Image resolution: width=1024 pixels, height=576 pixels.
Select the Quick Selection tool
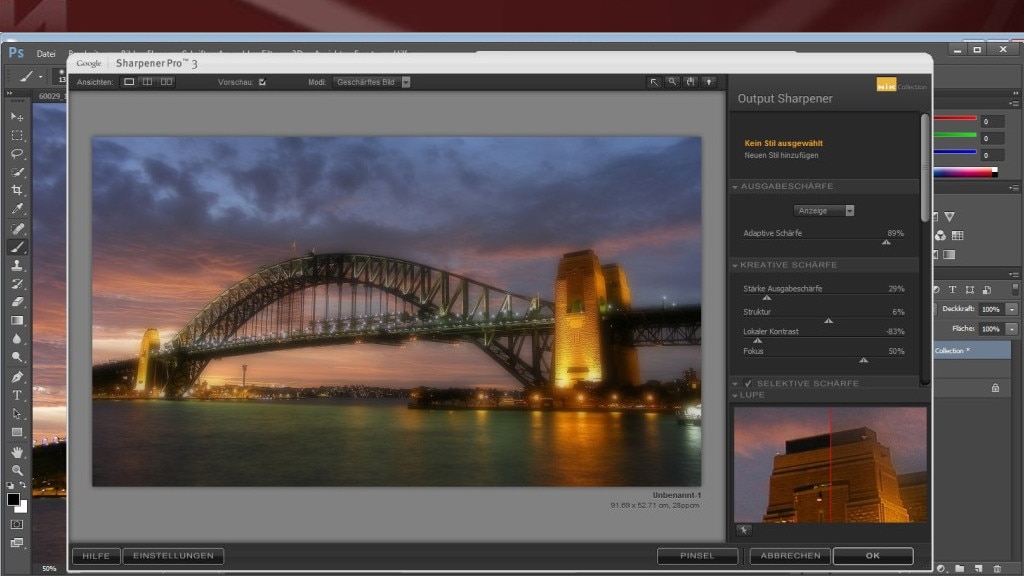coord(17,172)
